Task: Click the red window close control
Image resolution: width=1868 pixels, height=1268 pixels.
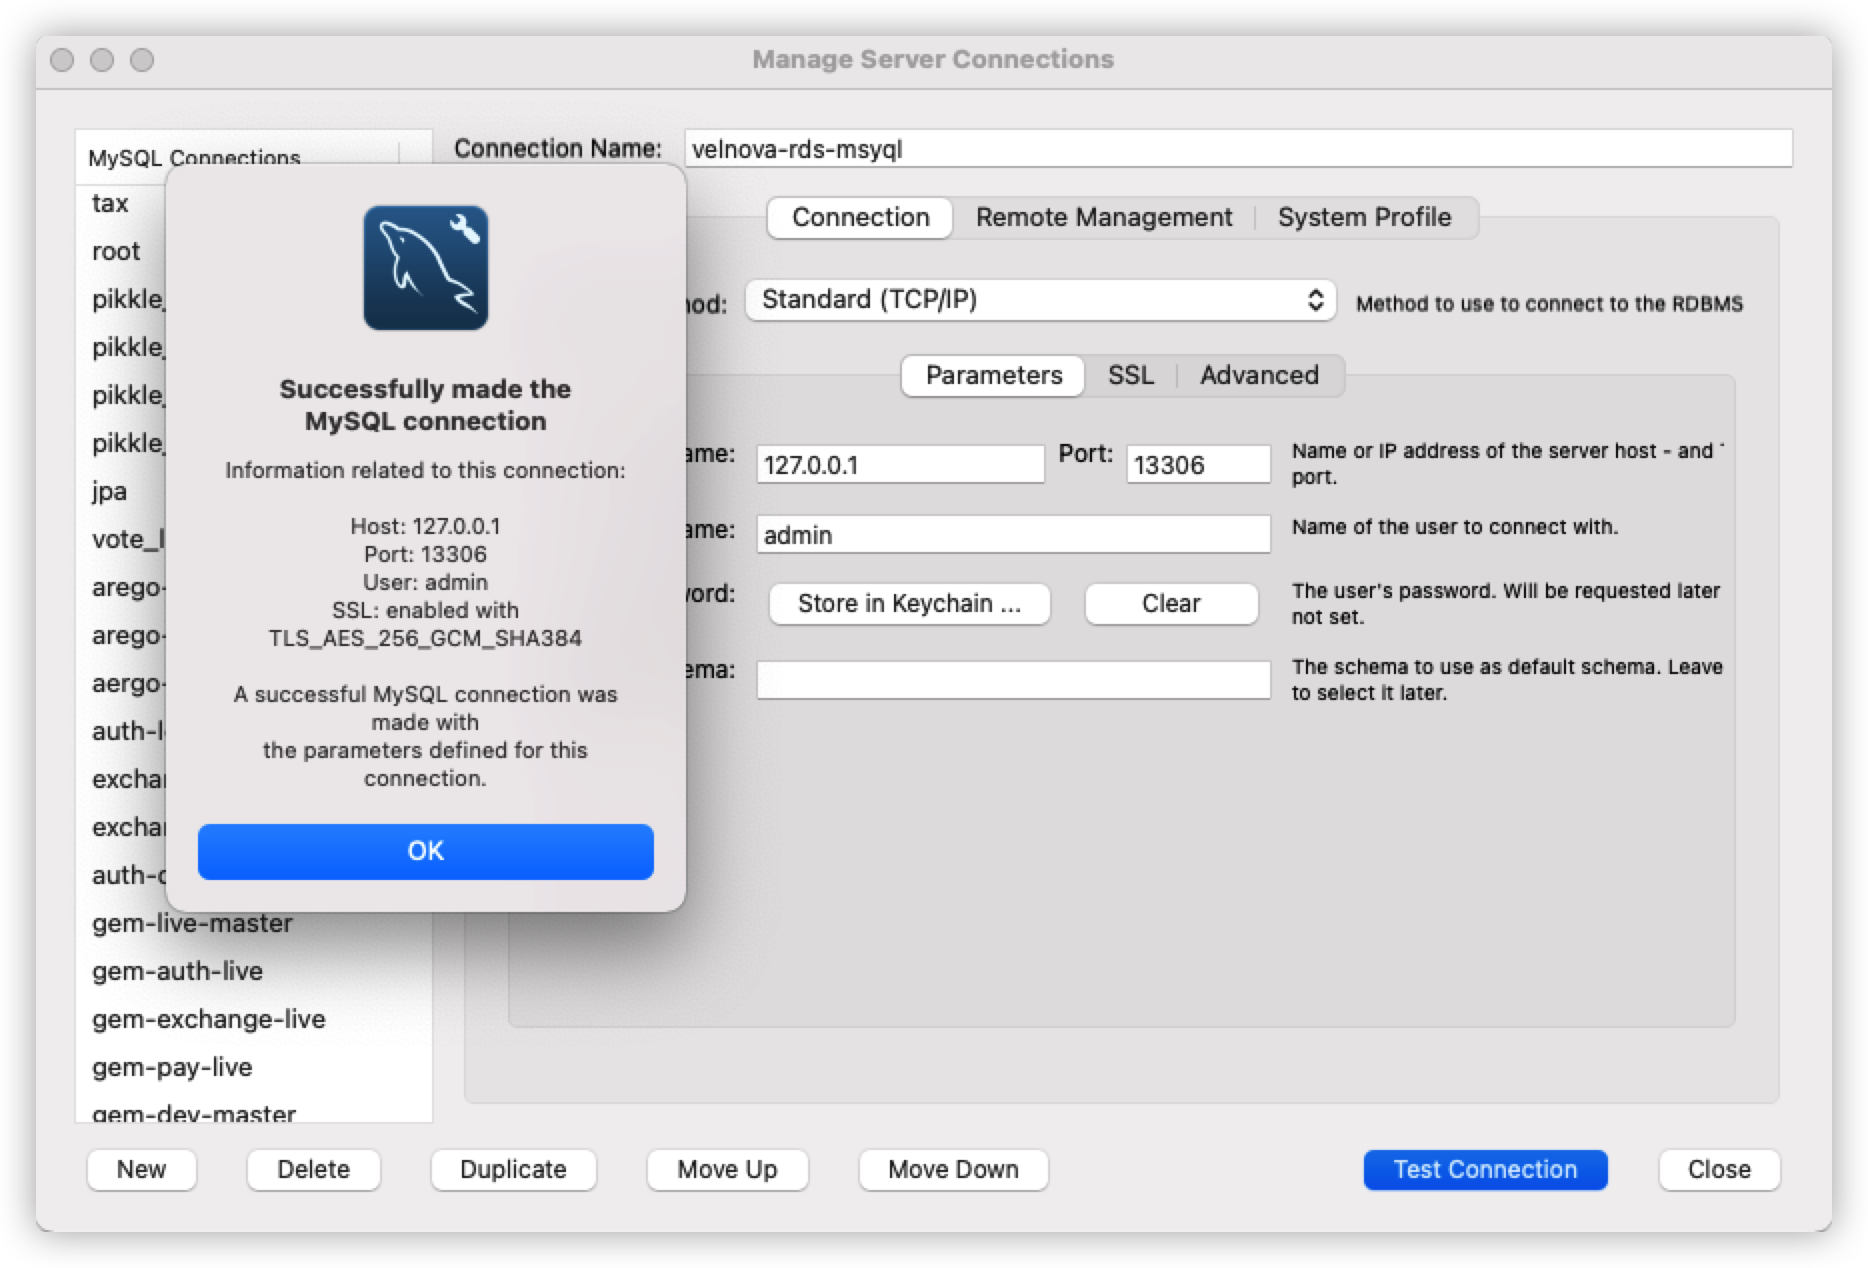Action: (x=62, y=60)
